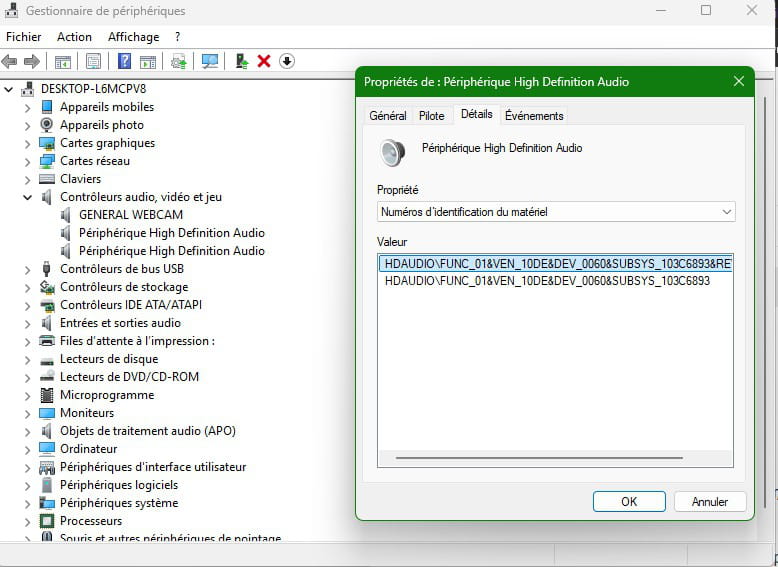This screenshot has width=778, height=567.
Task: Click the Back arrow toolbar icon
Action: click(x=9, y=62)
